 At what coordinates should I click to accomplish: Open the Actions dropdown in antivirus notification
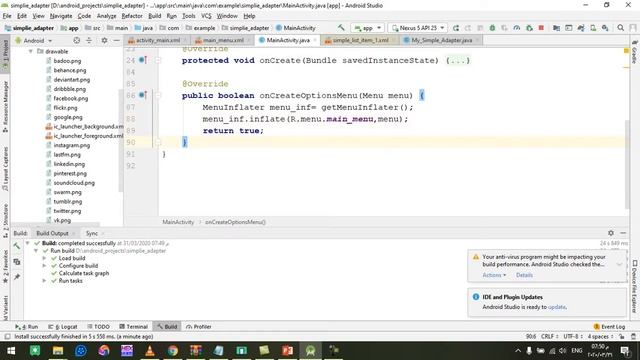point(494,275)
